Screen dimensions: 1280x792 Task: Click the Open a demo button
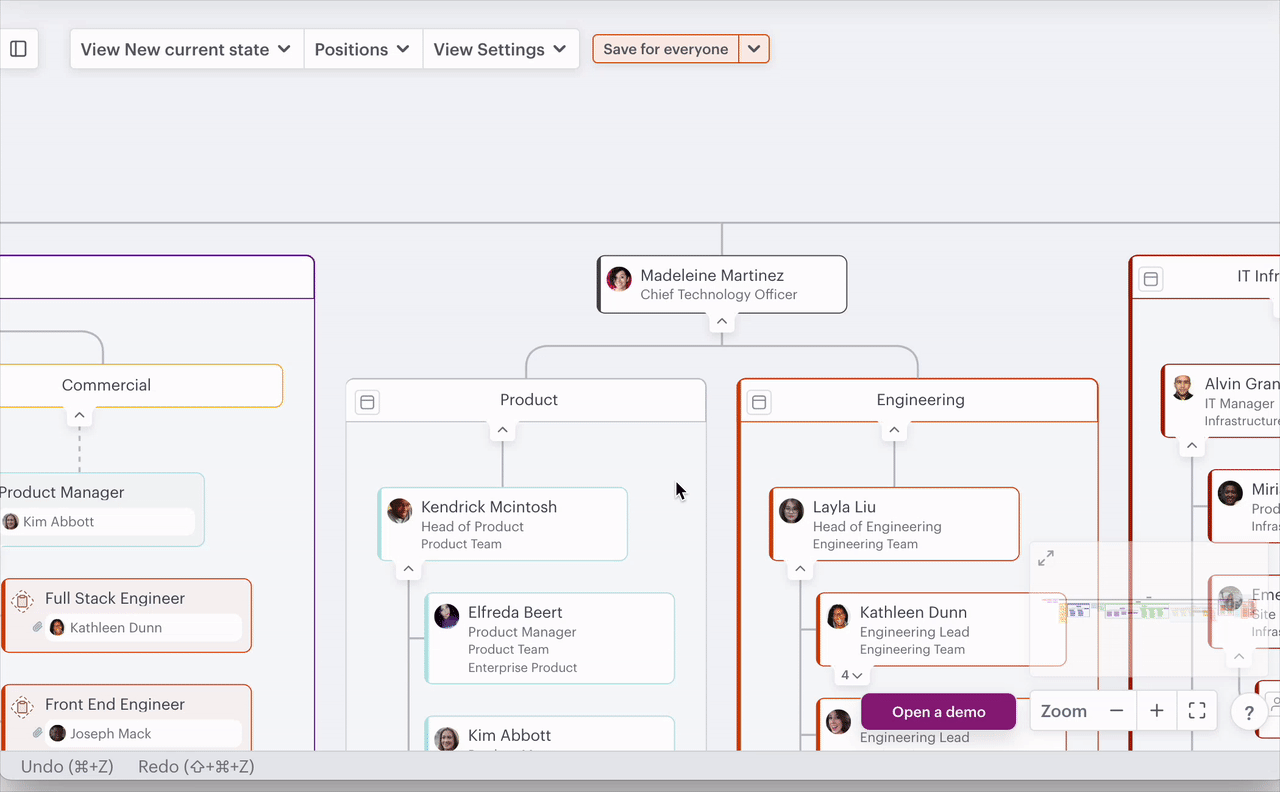pos(938,712)
